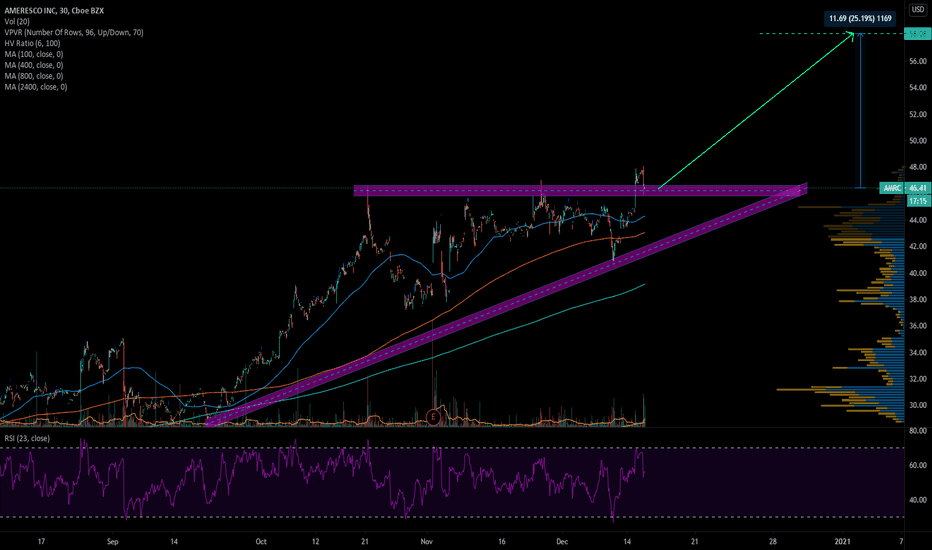Screen dimensions: 932x550
Task: Click the 42.00 price axis label
Action: (918, 246)
